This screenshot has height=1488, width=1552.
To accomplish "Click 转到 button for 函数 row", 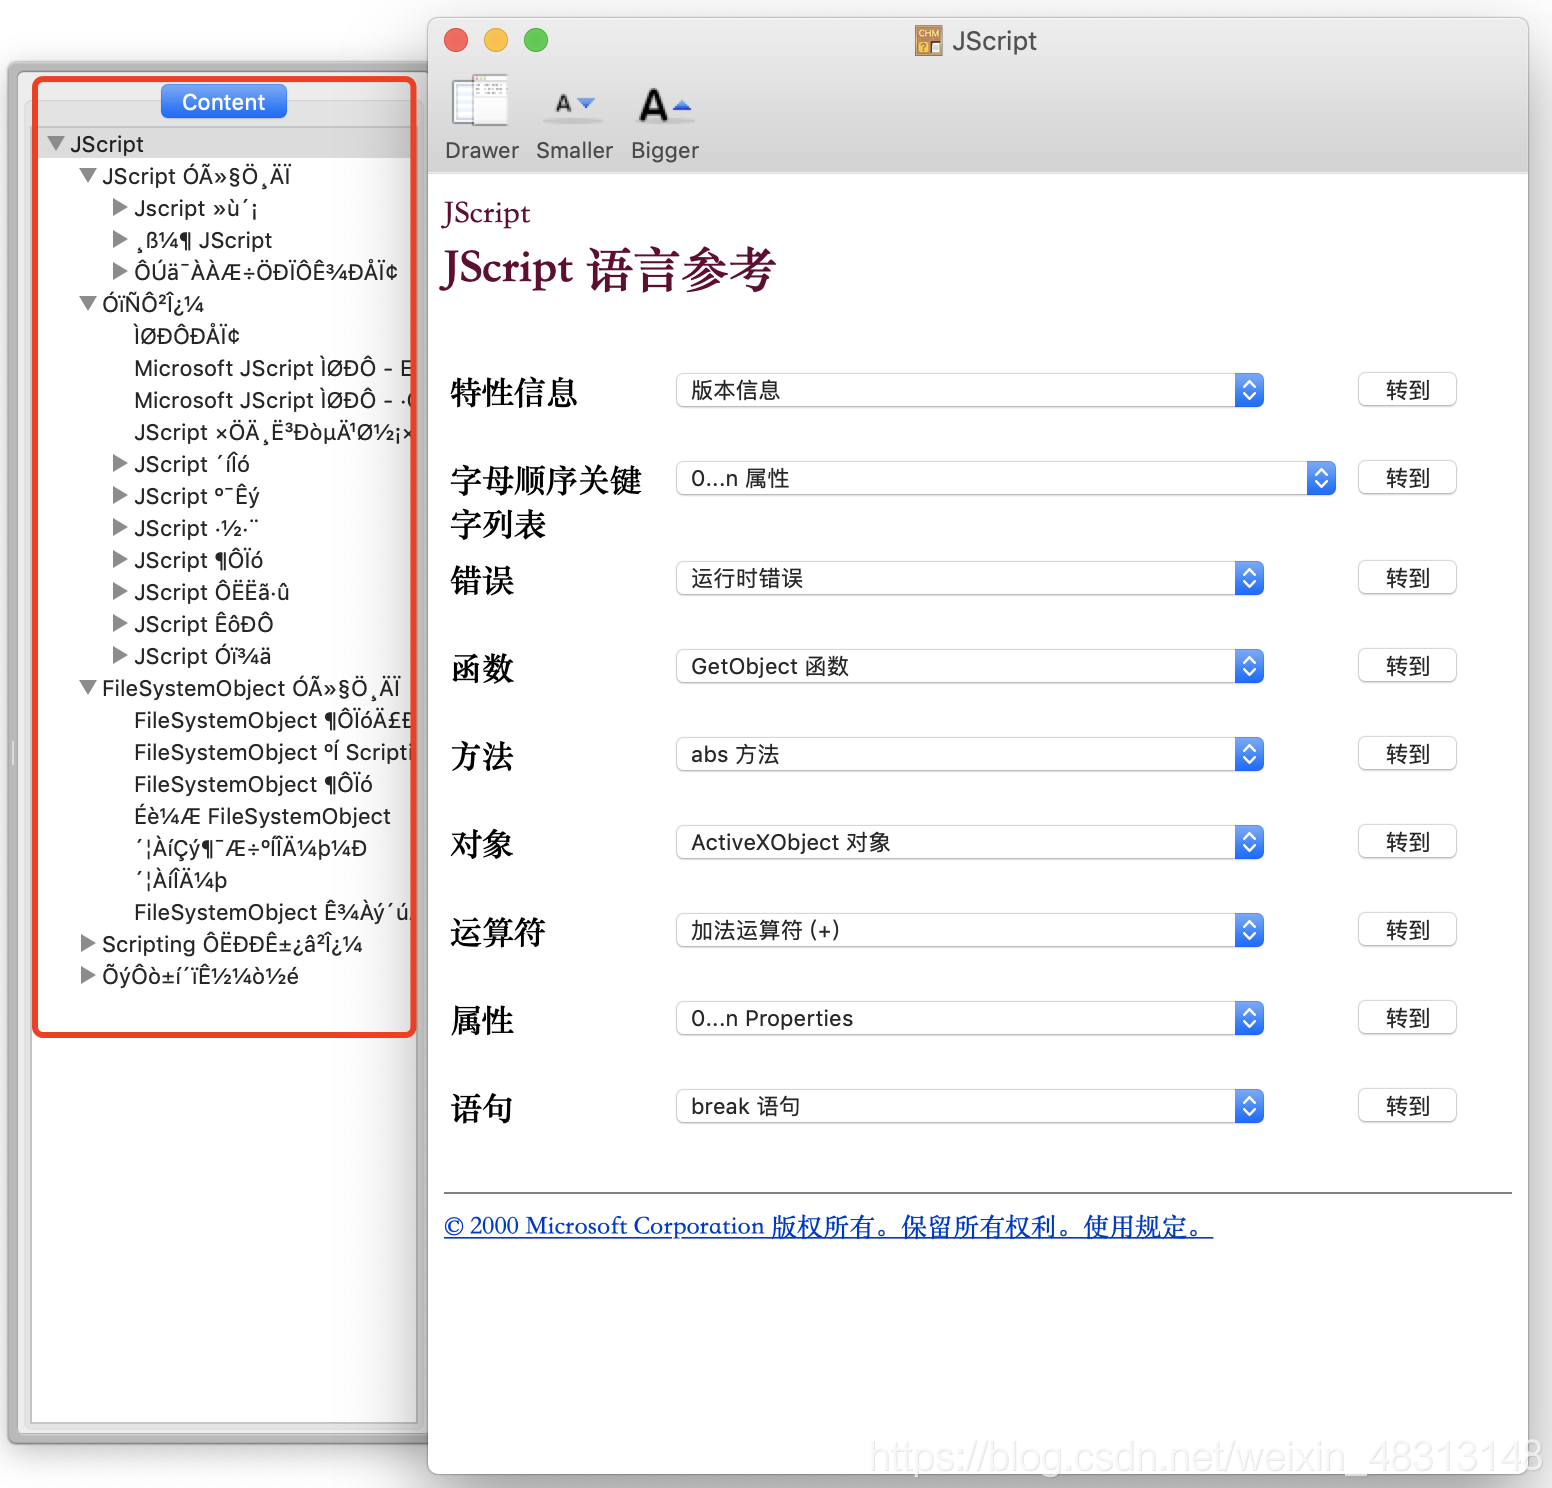I will pos(1407,666).
